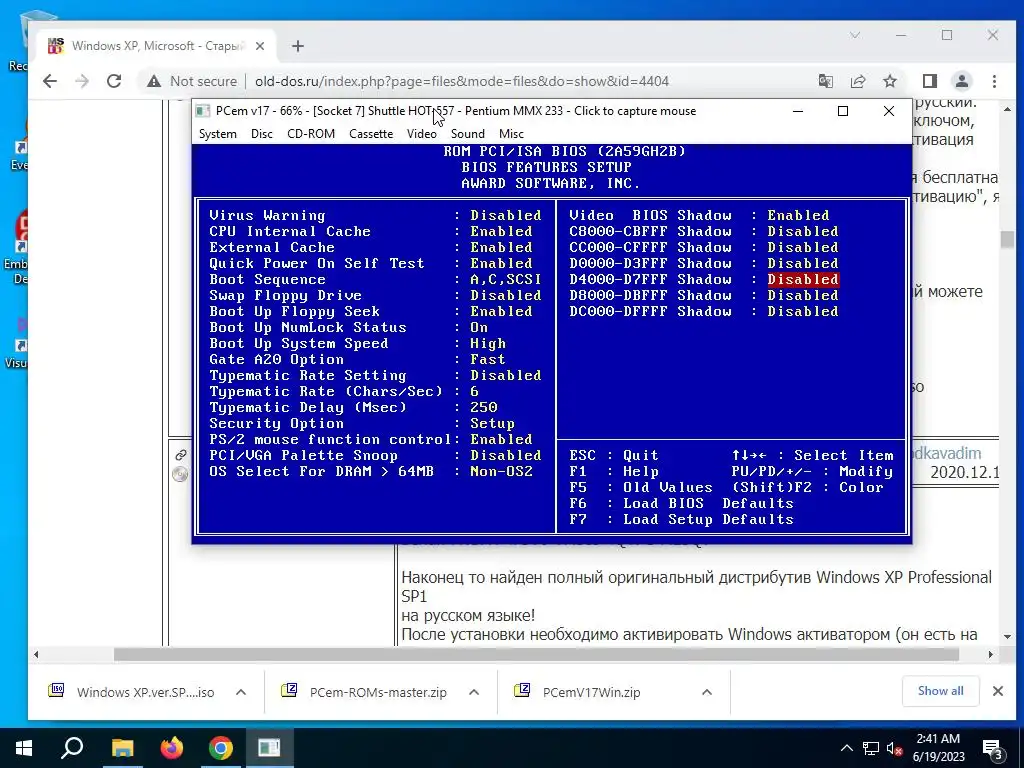
Task: Click Gate A20 Option Fast value
Action: [488, 359]
